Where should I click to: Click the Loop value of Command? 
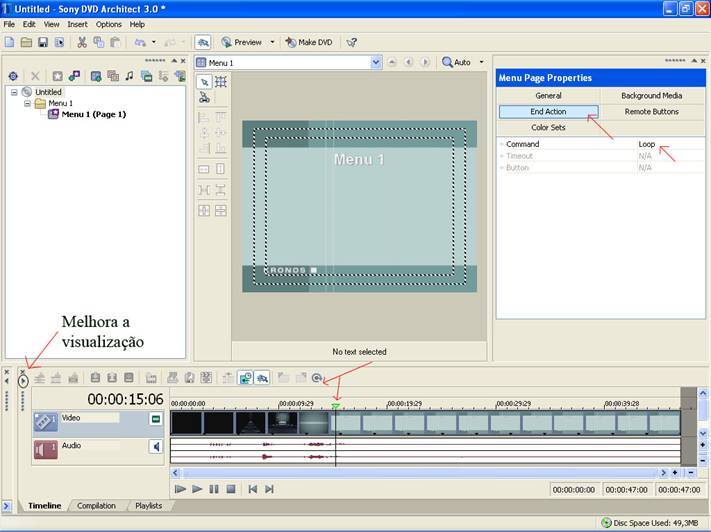pyautogui.click(x=647, y=144)
